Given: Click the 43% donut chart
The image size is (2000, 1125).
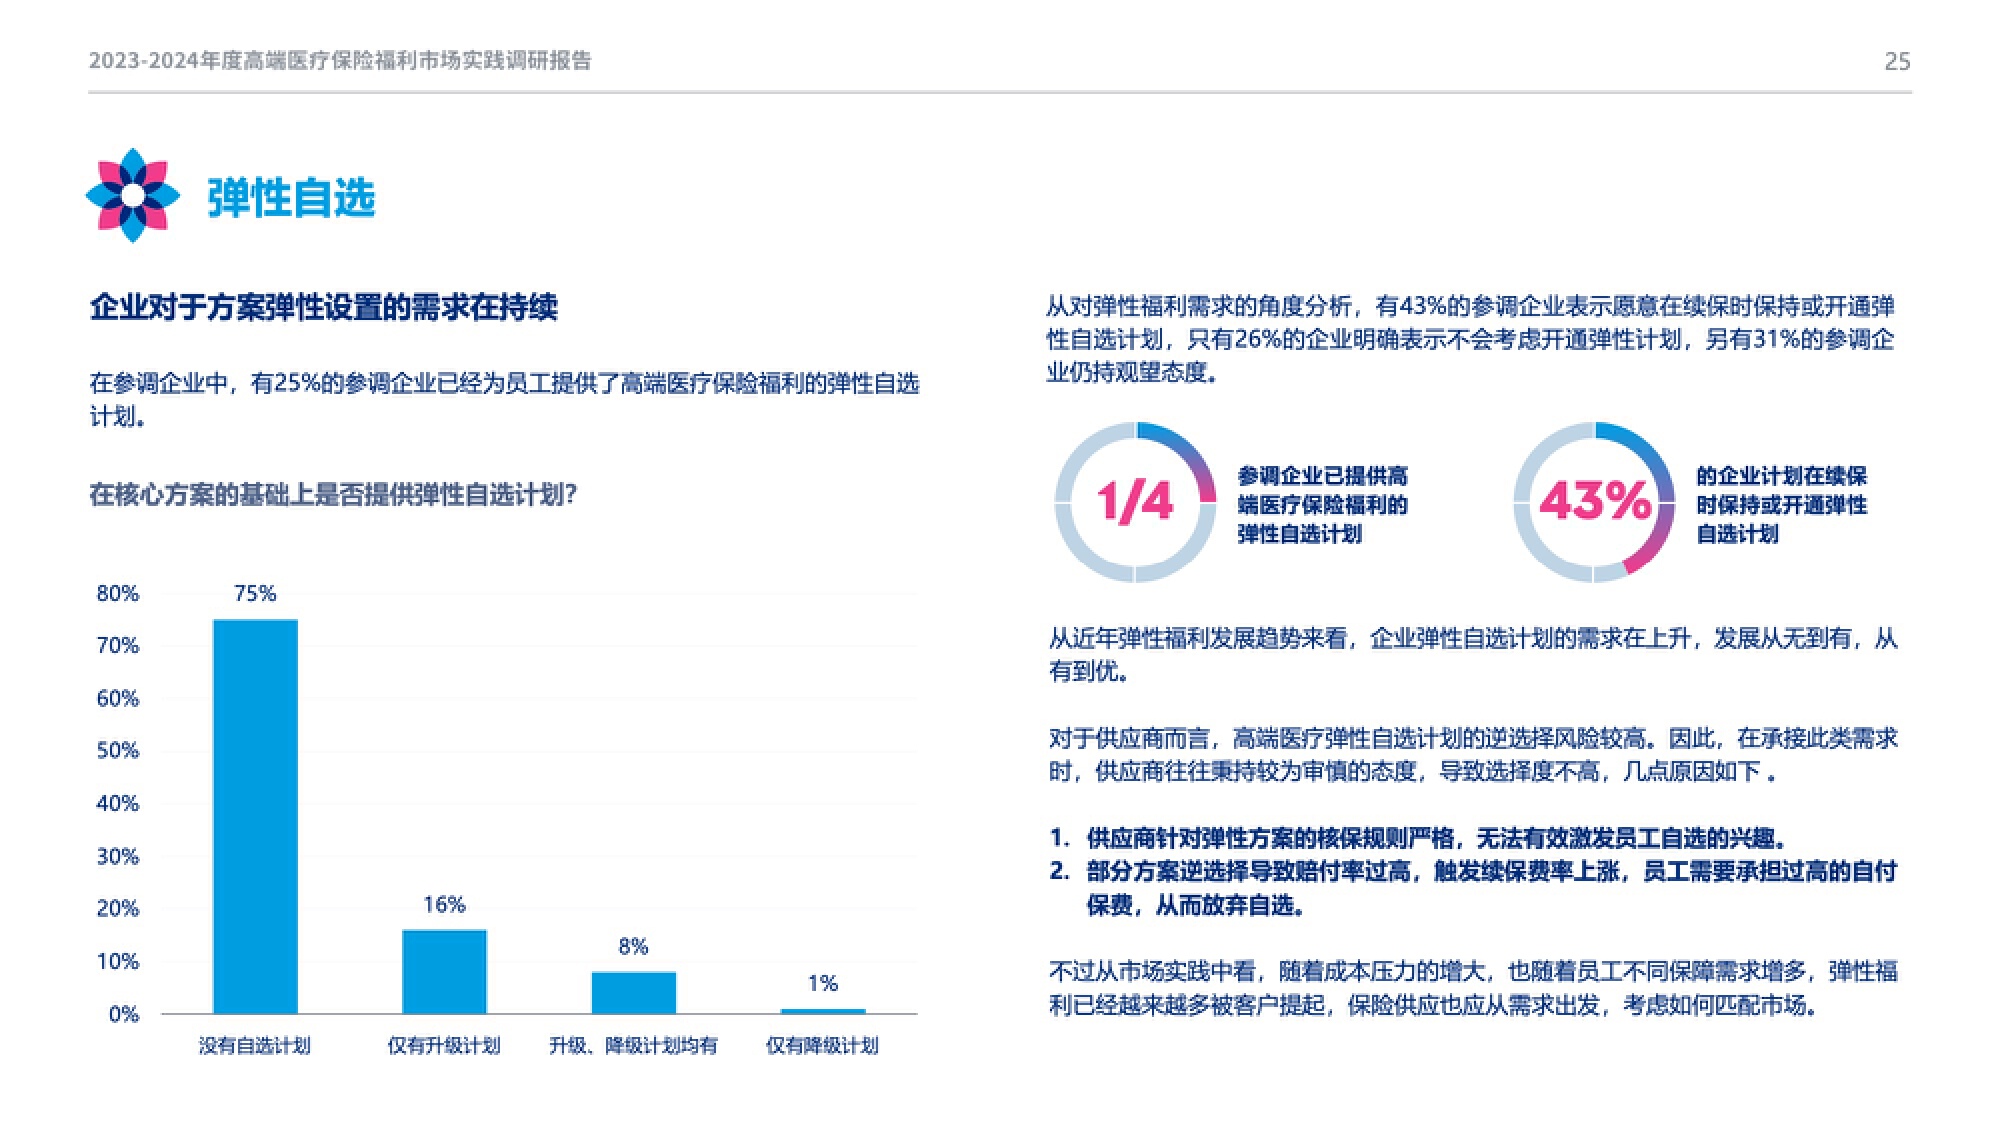Looking at the screenshot, I should click(x=1594, y=502).
